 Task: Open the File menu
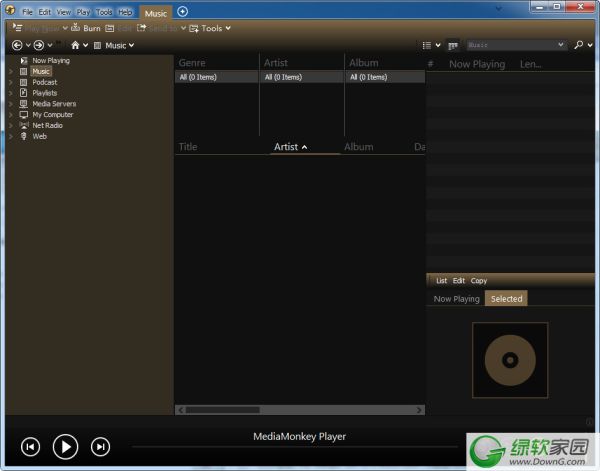point(27,12)
